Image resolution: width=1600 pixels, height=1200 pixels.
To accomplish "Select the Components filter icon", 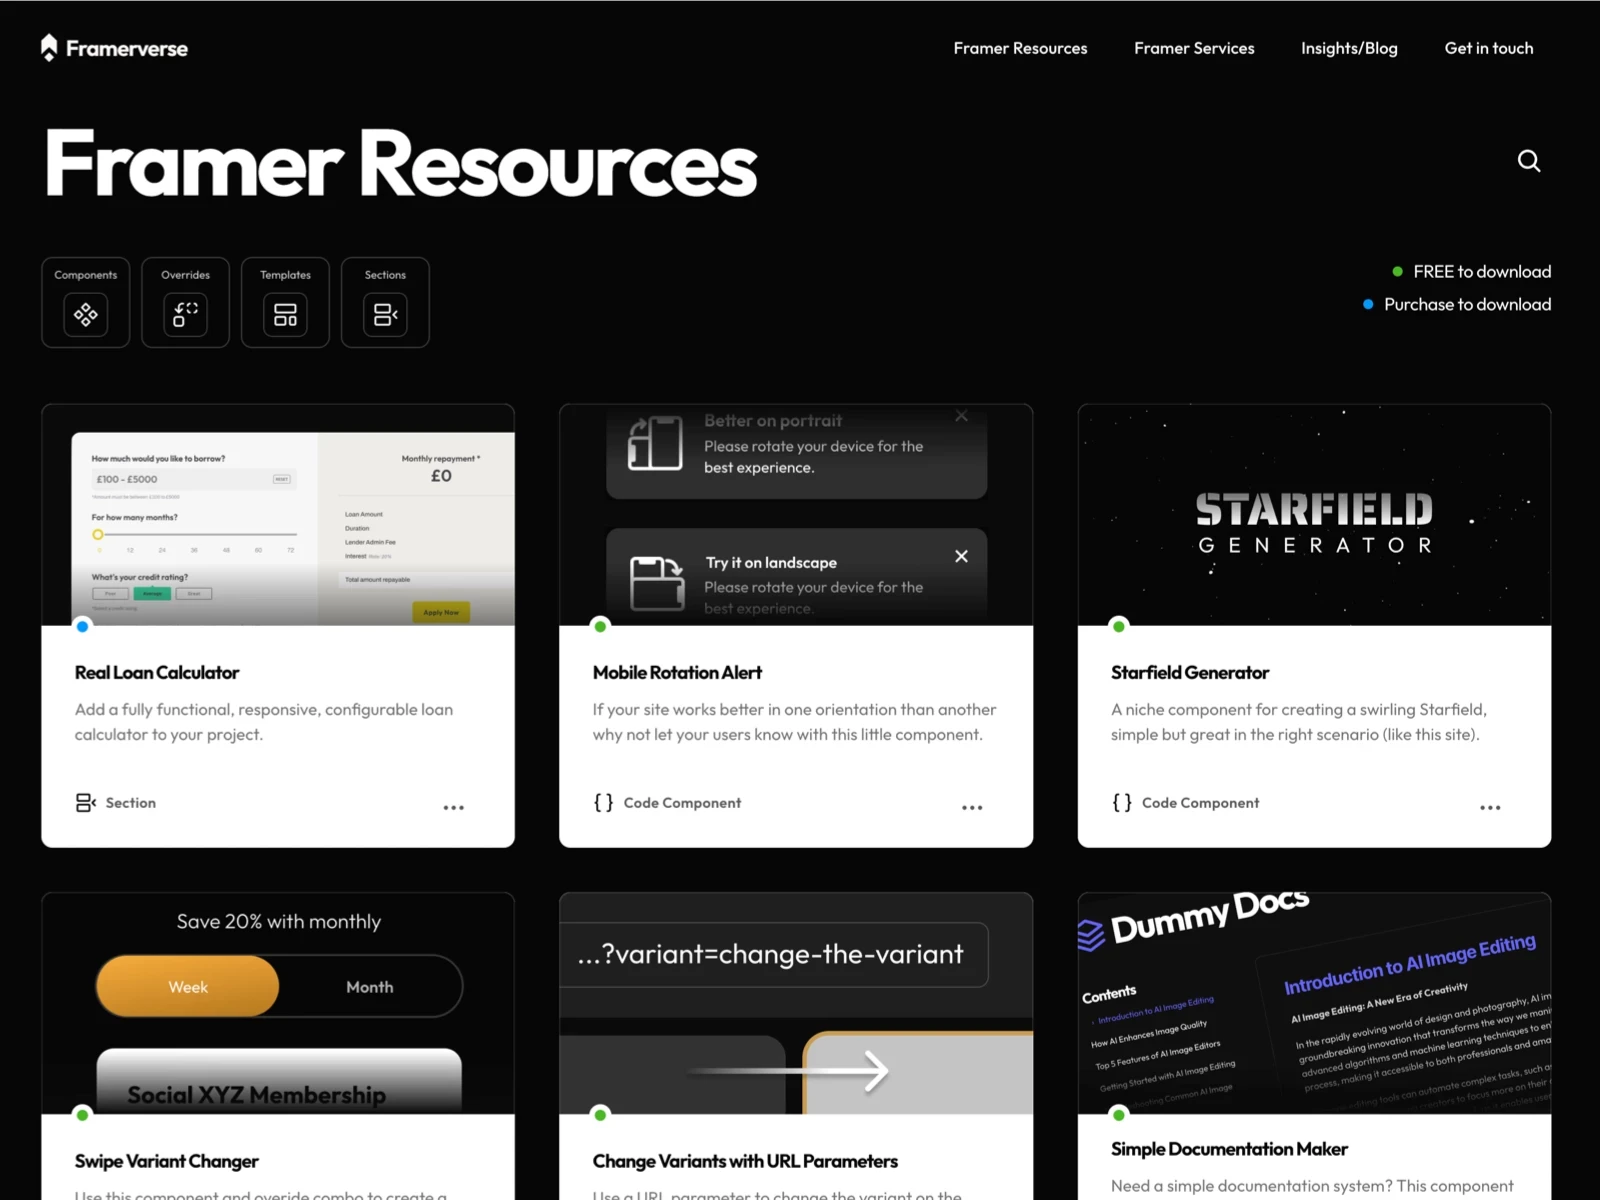I will coord(85,315).
